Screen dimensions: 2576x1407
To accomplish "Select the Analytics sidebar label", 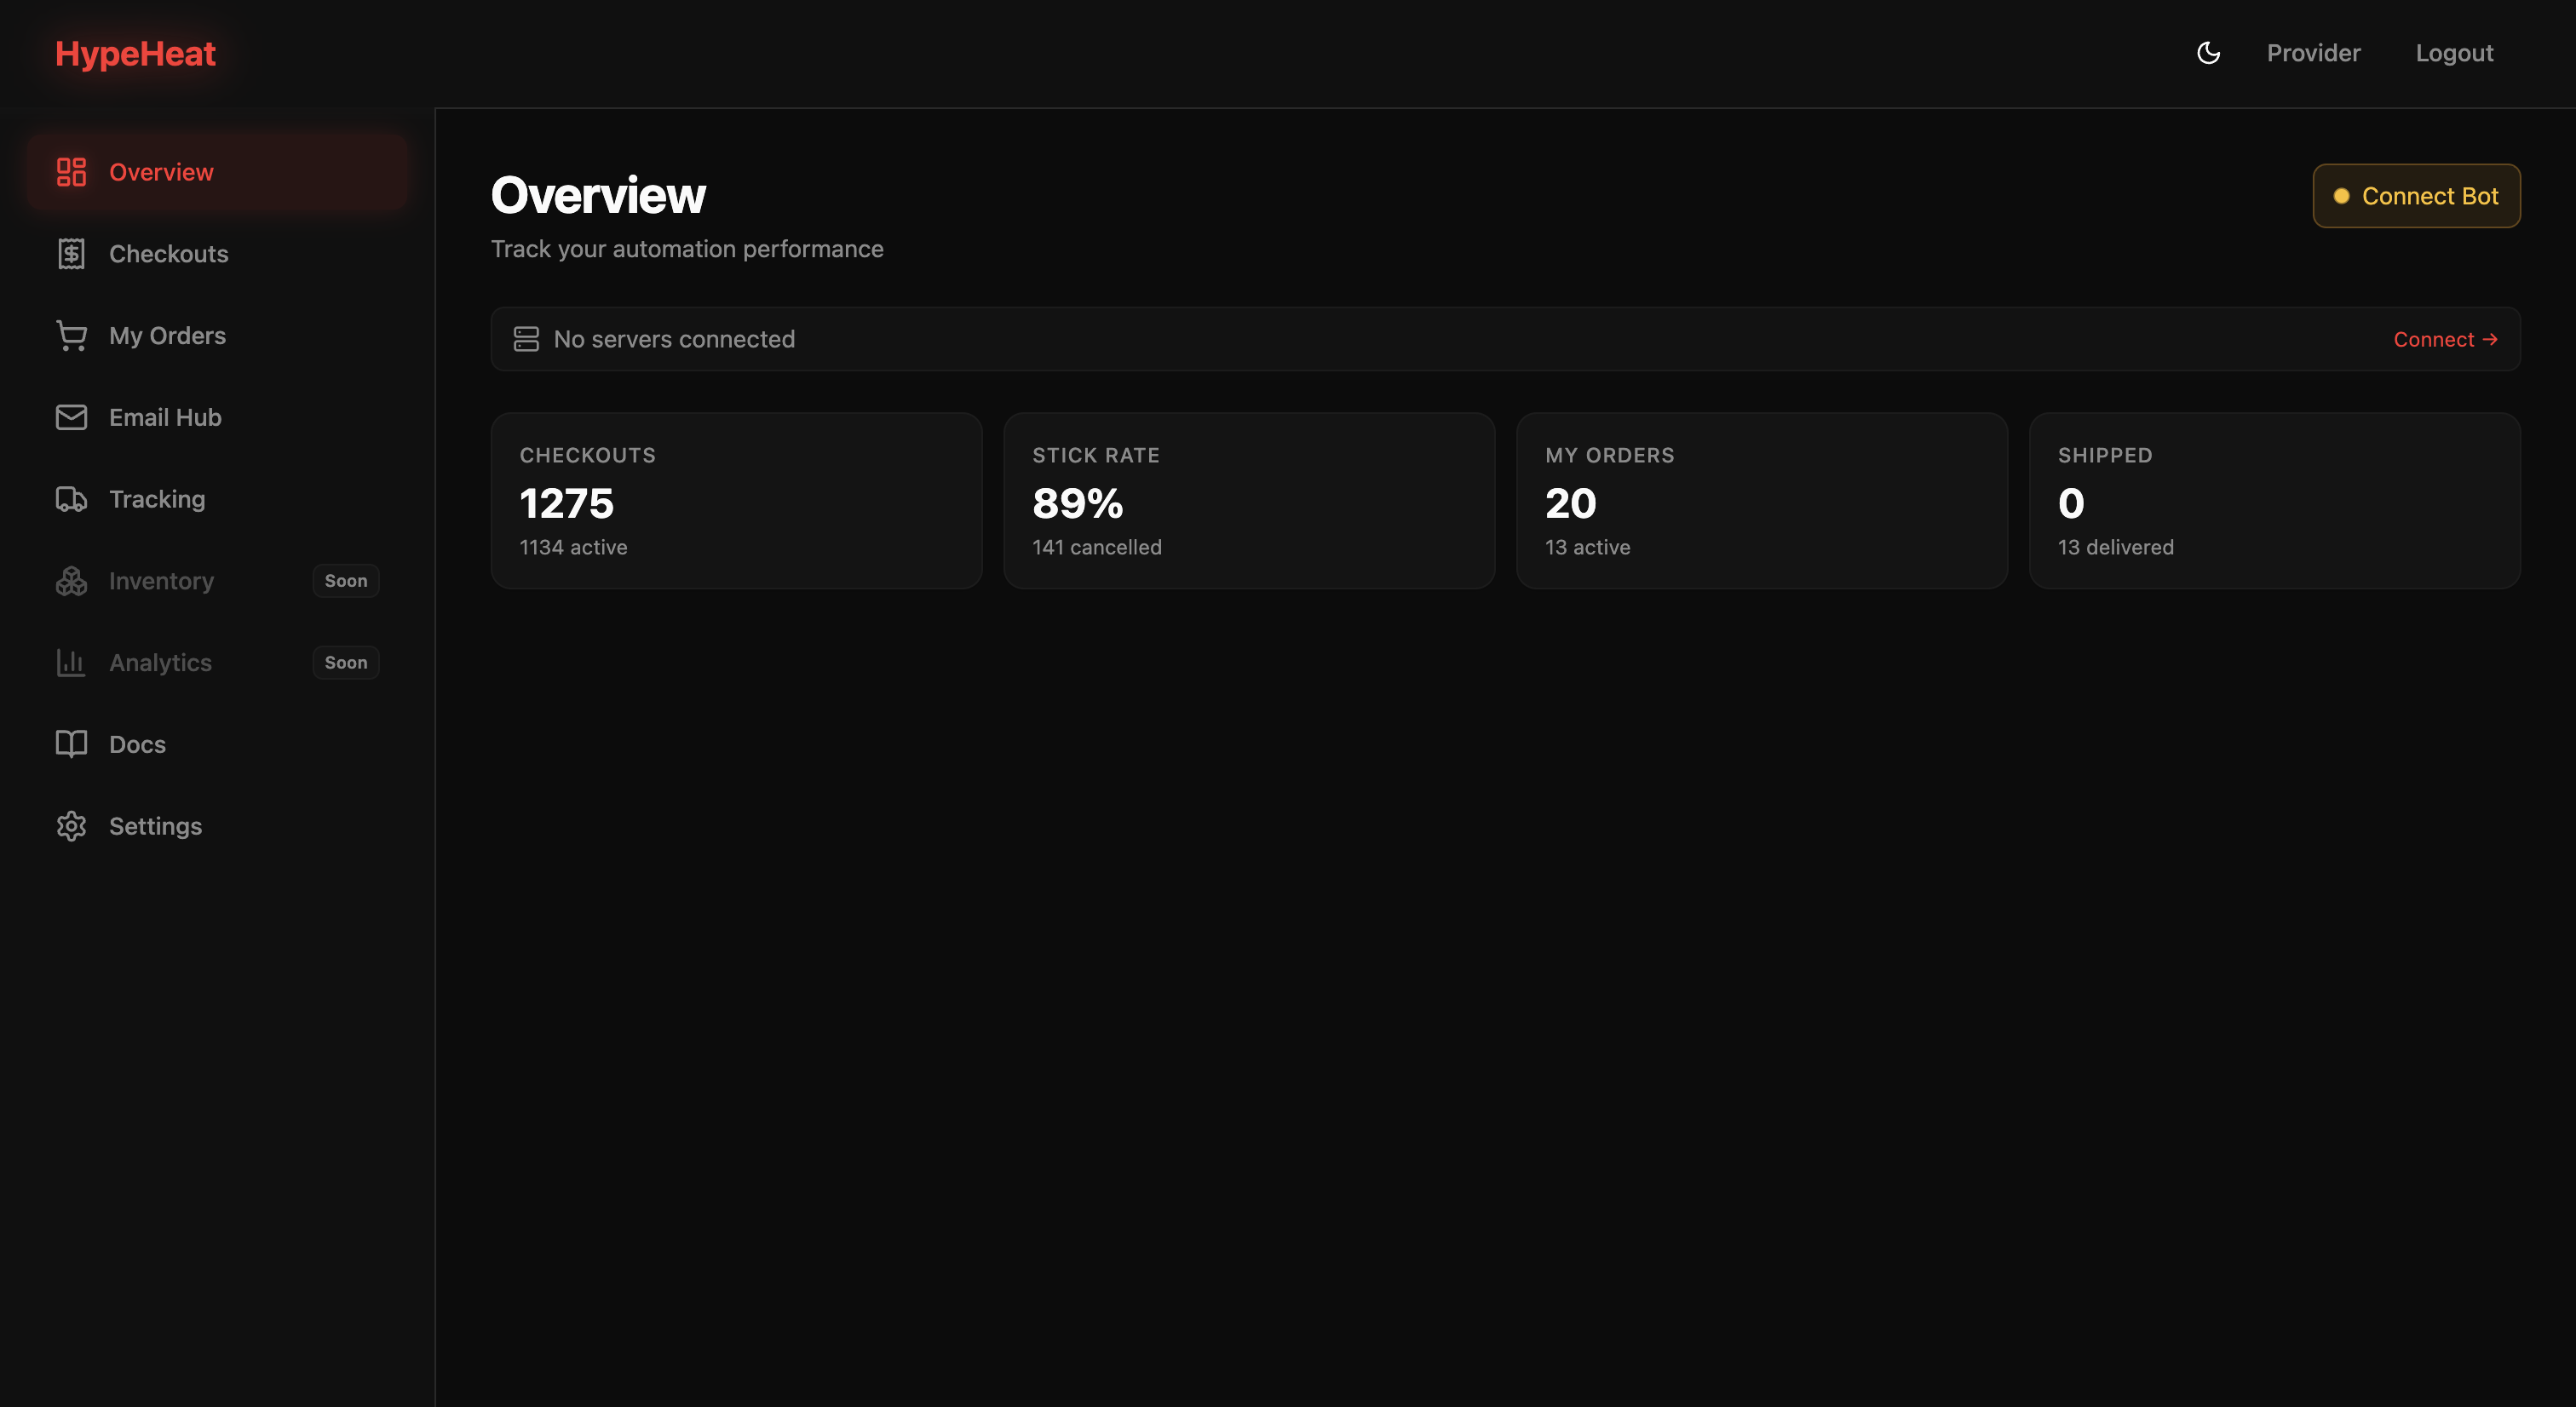I will pos(160,663).
